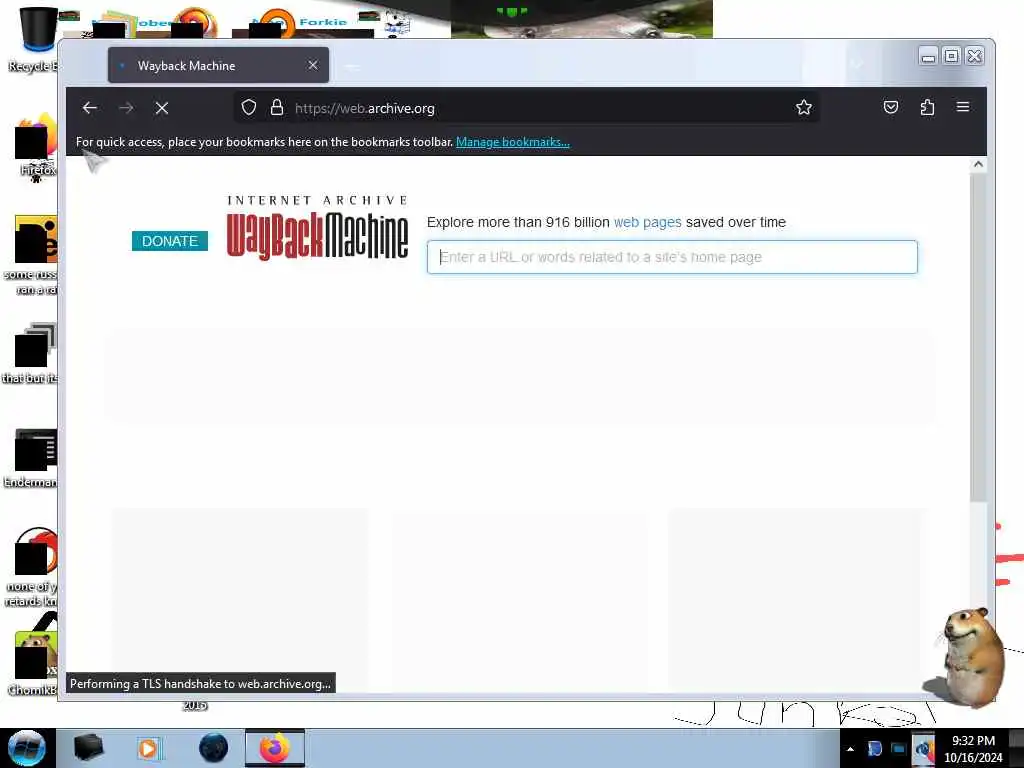
Task: Open the Windows Start menu
Action: 27,748
